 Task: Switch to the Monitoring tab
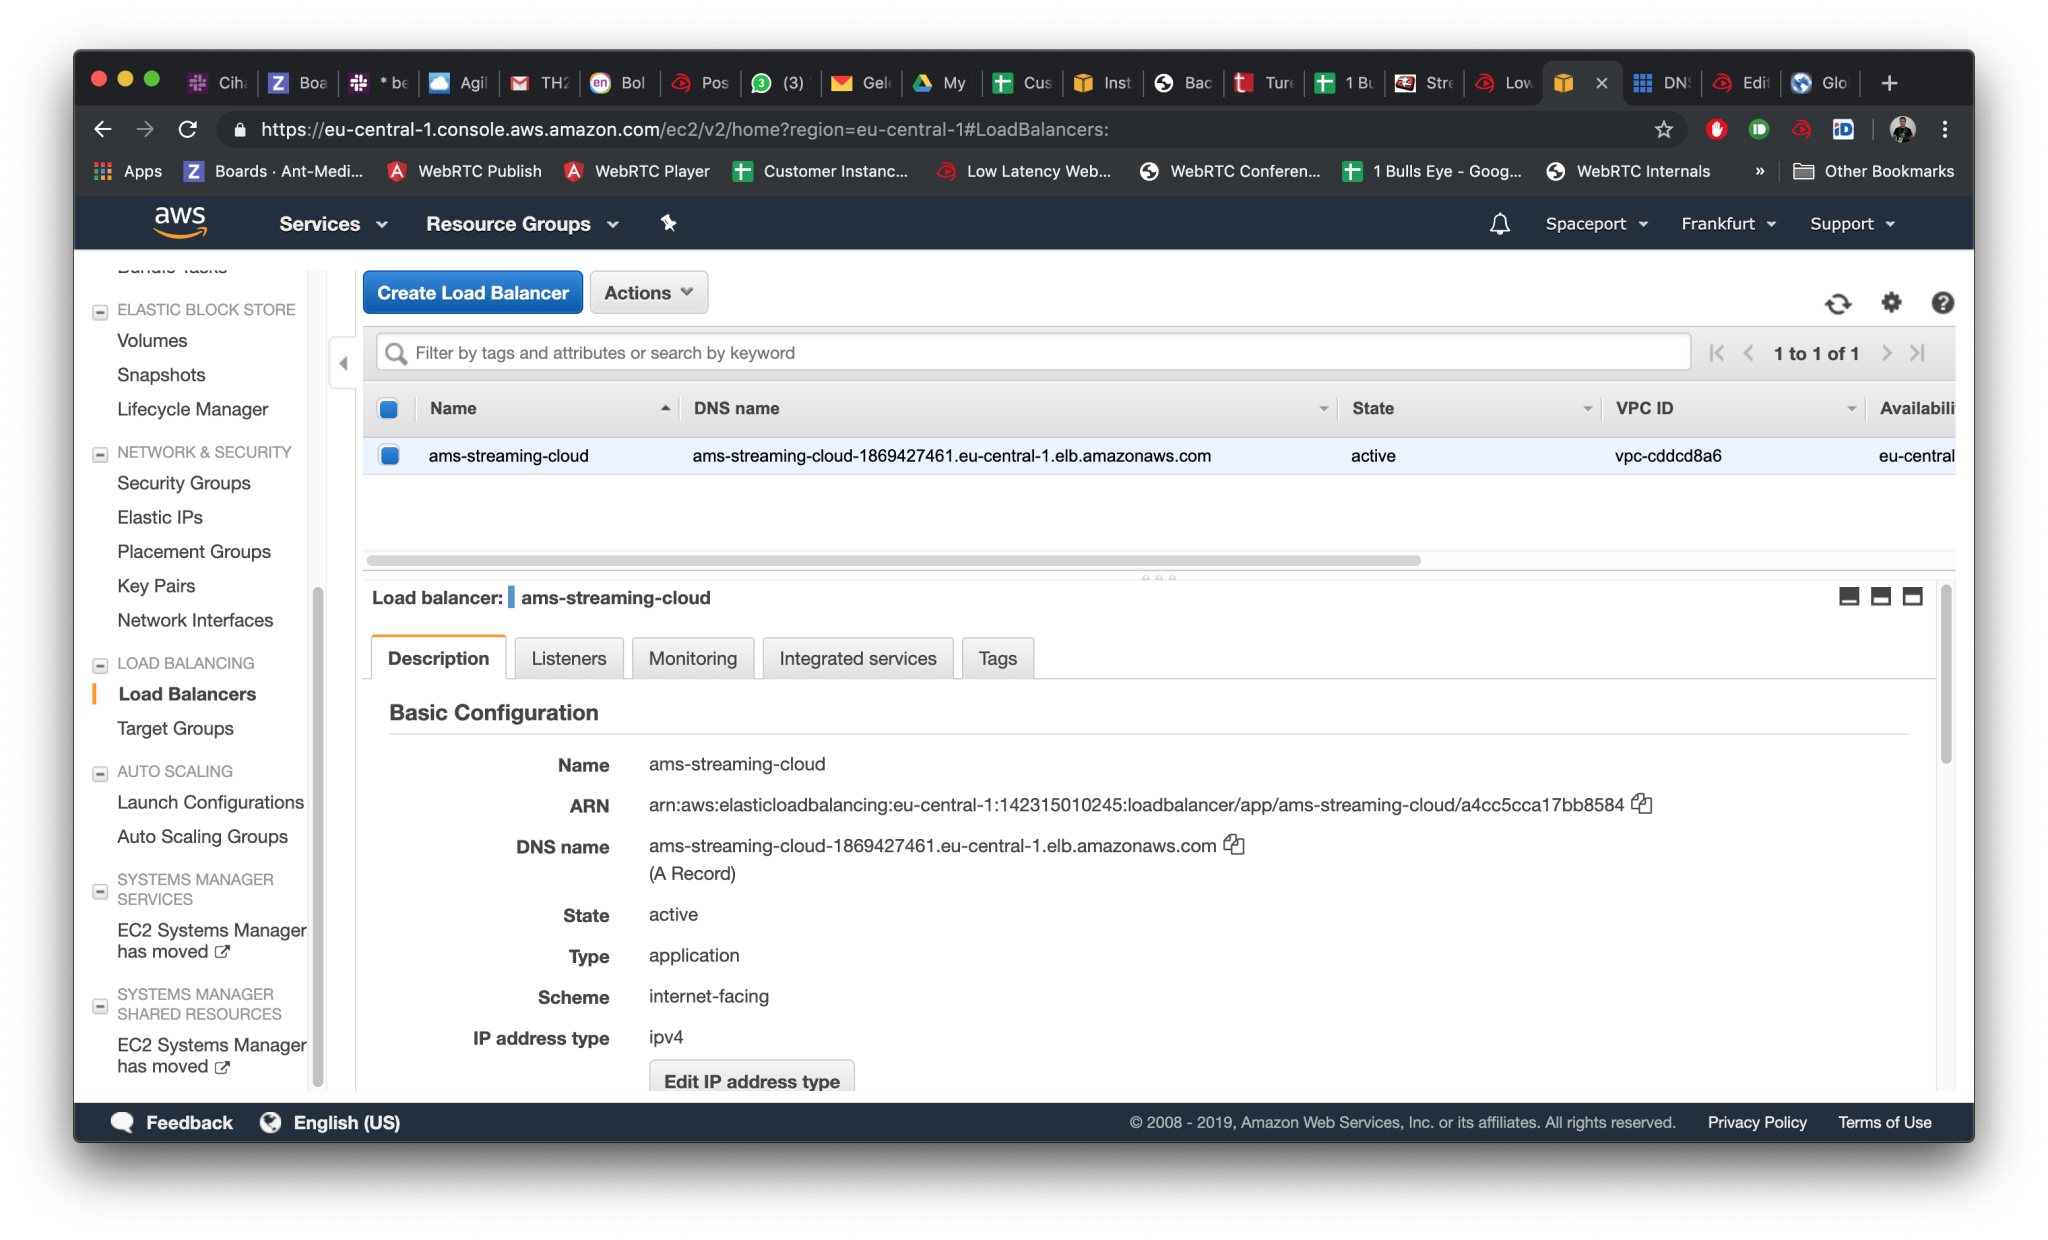point(693,658)
